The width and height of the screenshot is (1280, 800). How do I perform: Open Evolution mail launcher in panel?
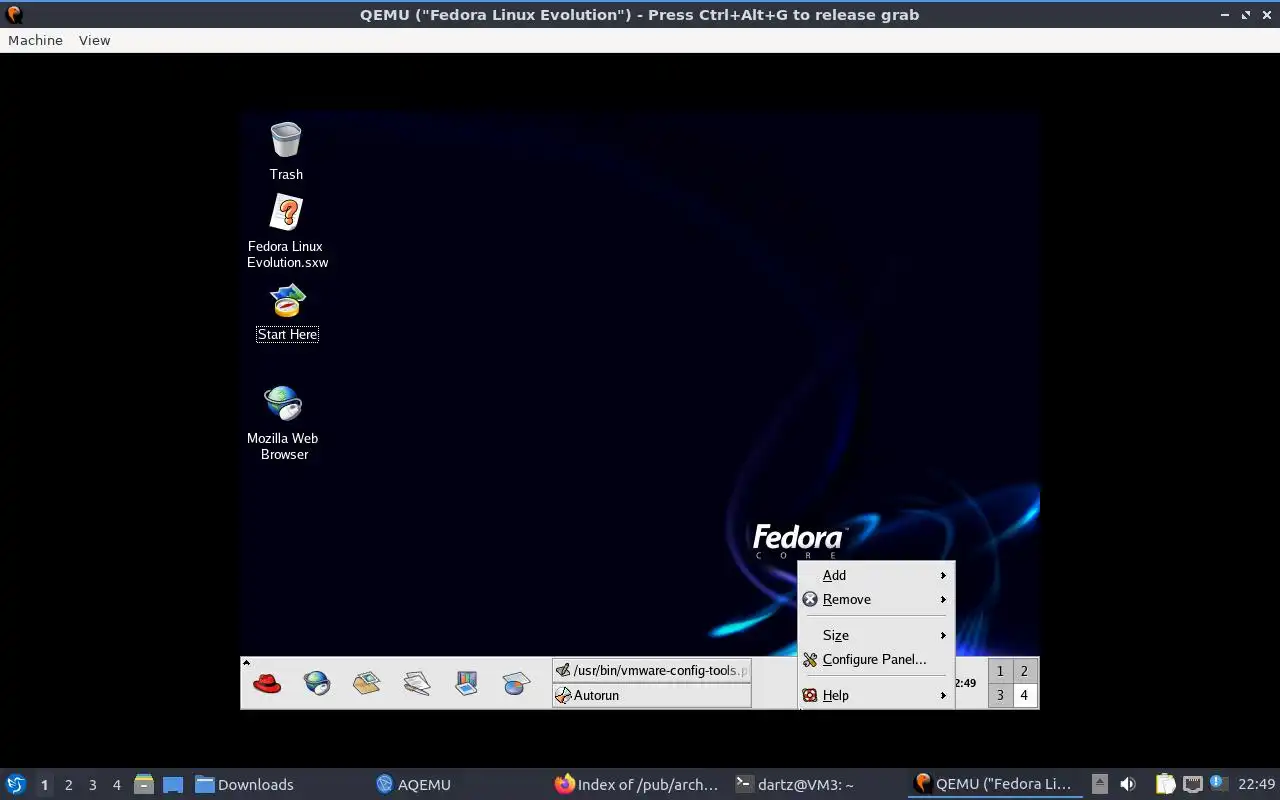366,684
